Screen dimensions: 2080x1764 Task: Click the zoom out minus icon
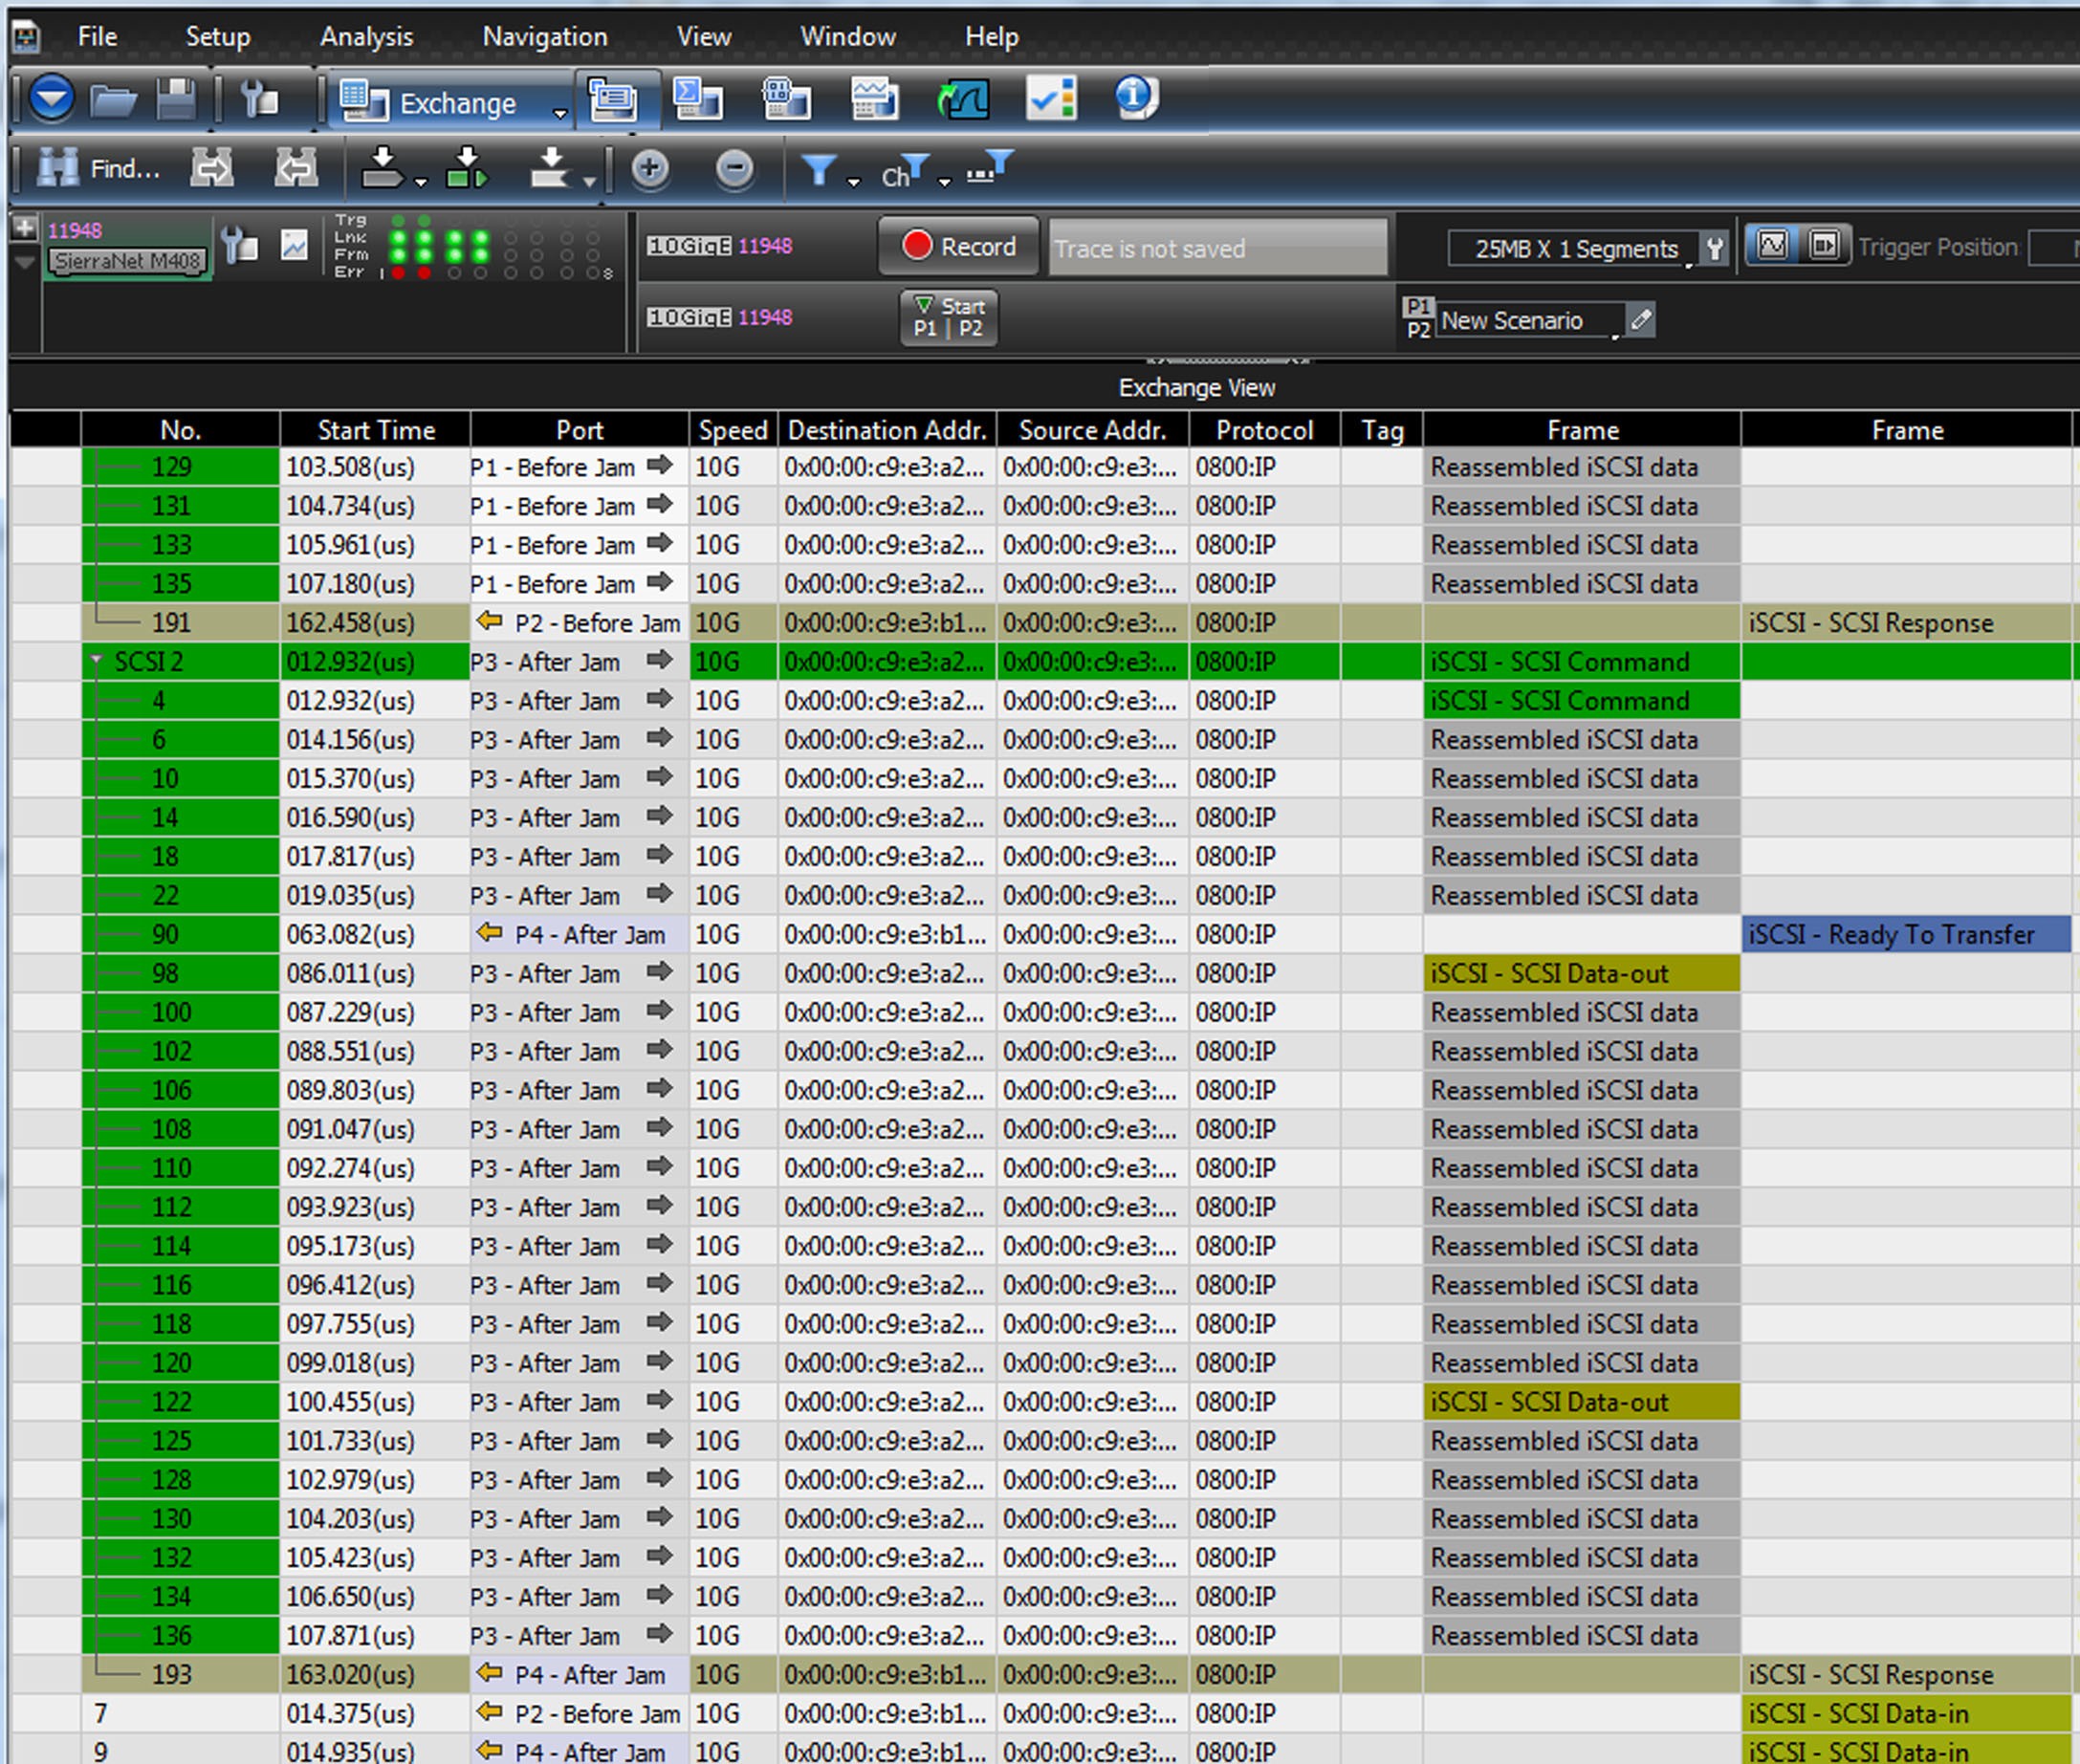click(x=735, y=168)
